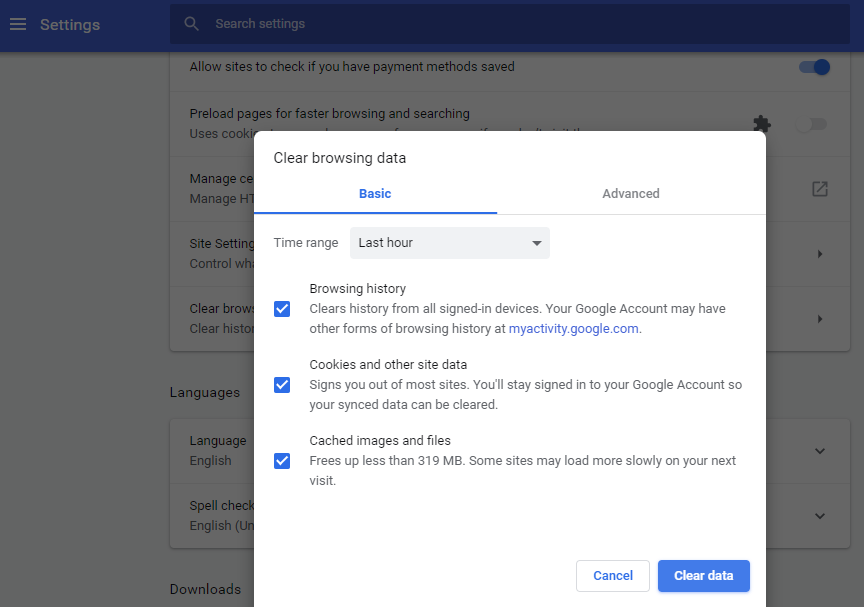Click the Time range label
Image resolution: width=864 pixels, height=607 pixels.
point(306,243)
